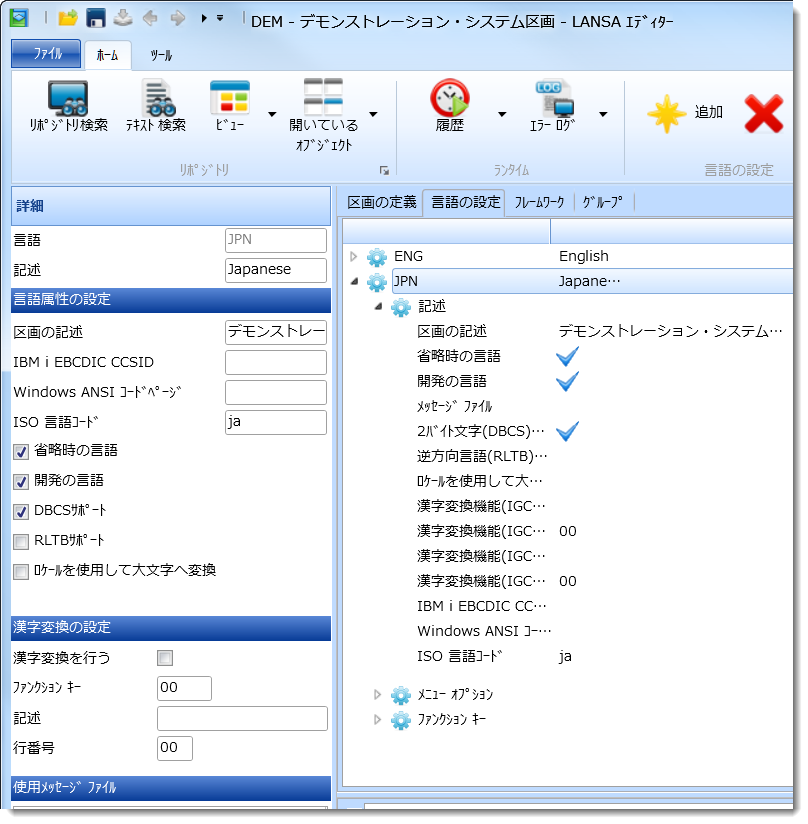Image resolution: width=808 pixels, height=824 pixels.
Task: Open the quick access toolbar customize dropdown
Action: [x=220, y=18]
